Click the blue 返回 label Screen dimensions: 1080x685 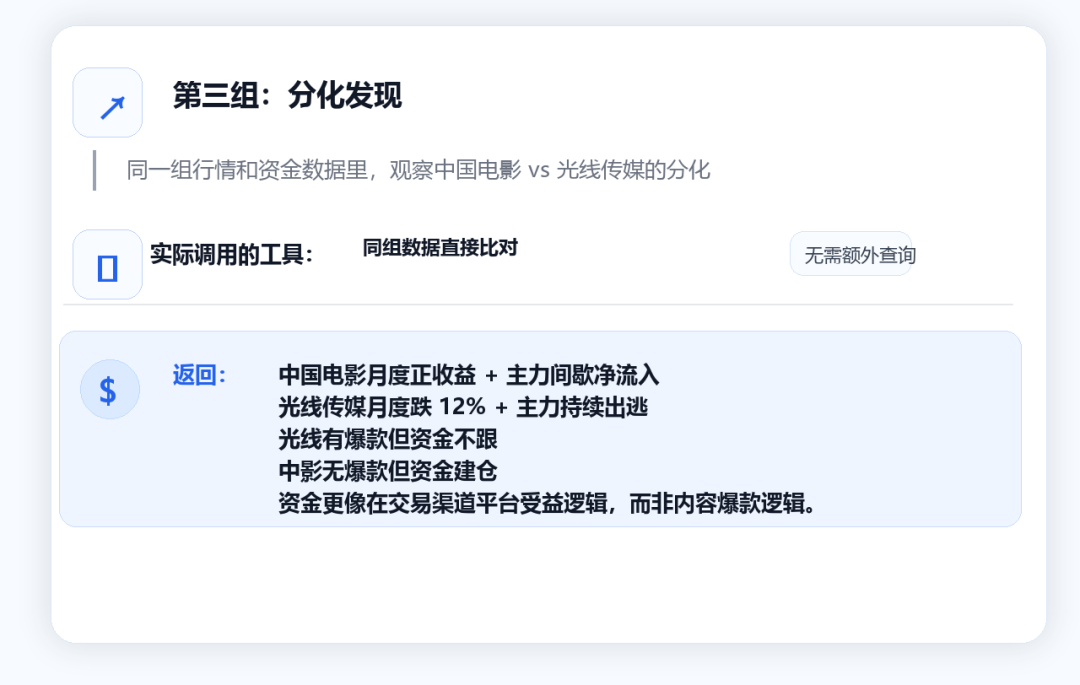point(198,375)
